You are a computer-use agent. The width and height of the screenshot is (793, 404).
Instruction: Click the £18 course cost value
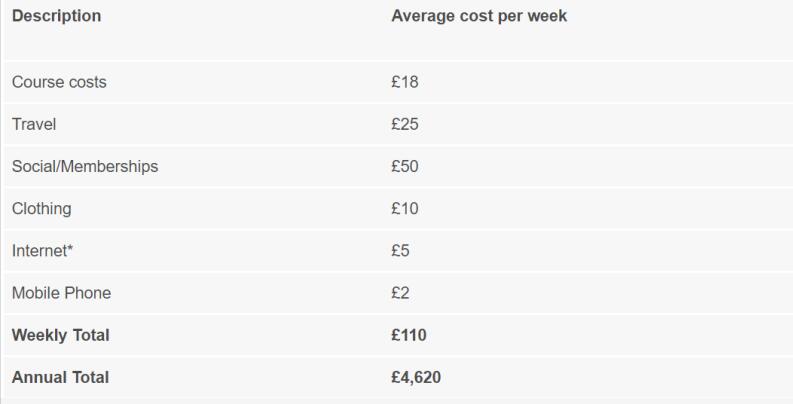coord(404,82)
